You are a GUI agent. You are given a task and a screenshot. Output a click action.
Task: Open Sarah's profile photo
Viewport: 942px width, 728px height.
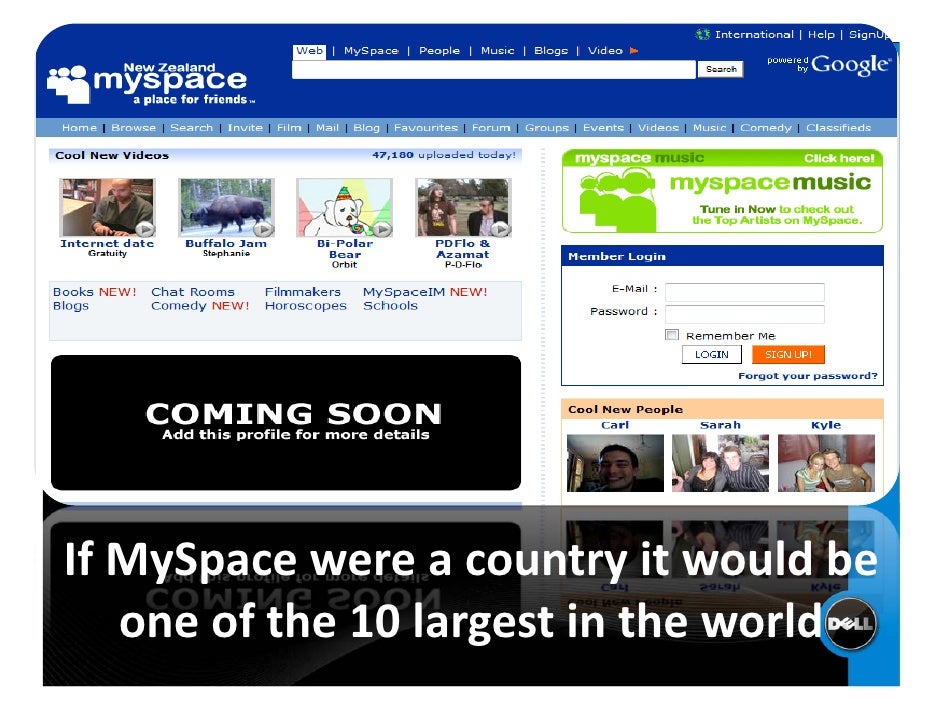point(720,463)
